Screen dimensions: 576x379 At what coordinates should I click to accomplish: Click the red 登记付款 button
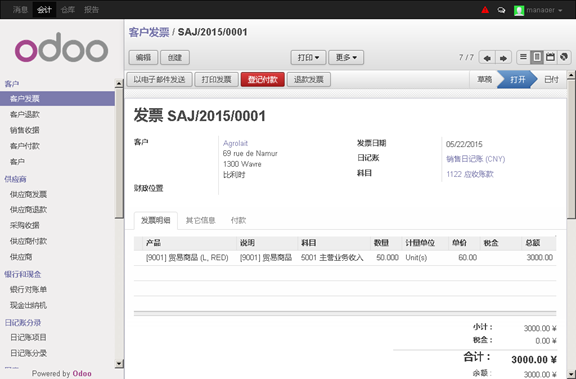tap(263, 80)
